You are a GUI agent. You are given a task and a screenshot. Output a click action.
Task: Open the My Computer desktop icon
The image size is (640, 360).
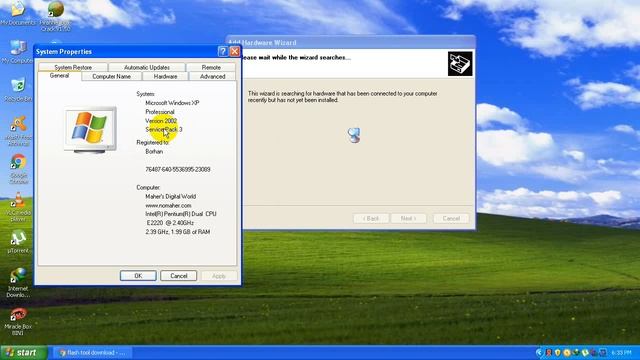pyautogui.click(x=17, y=52)
